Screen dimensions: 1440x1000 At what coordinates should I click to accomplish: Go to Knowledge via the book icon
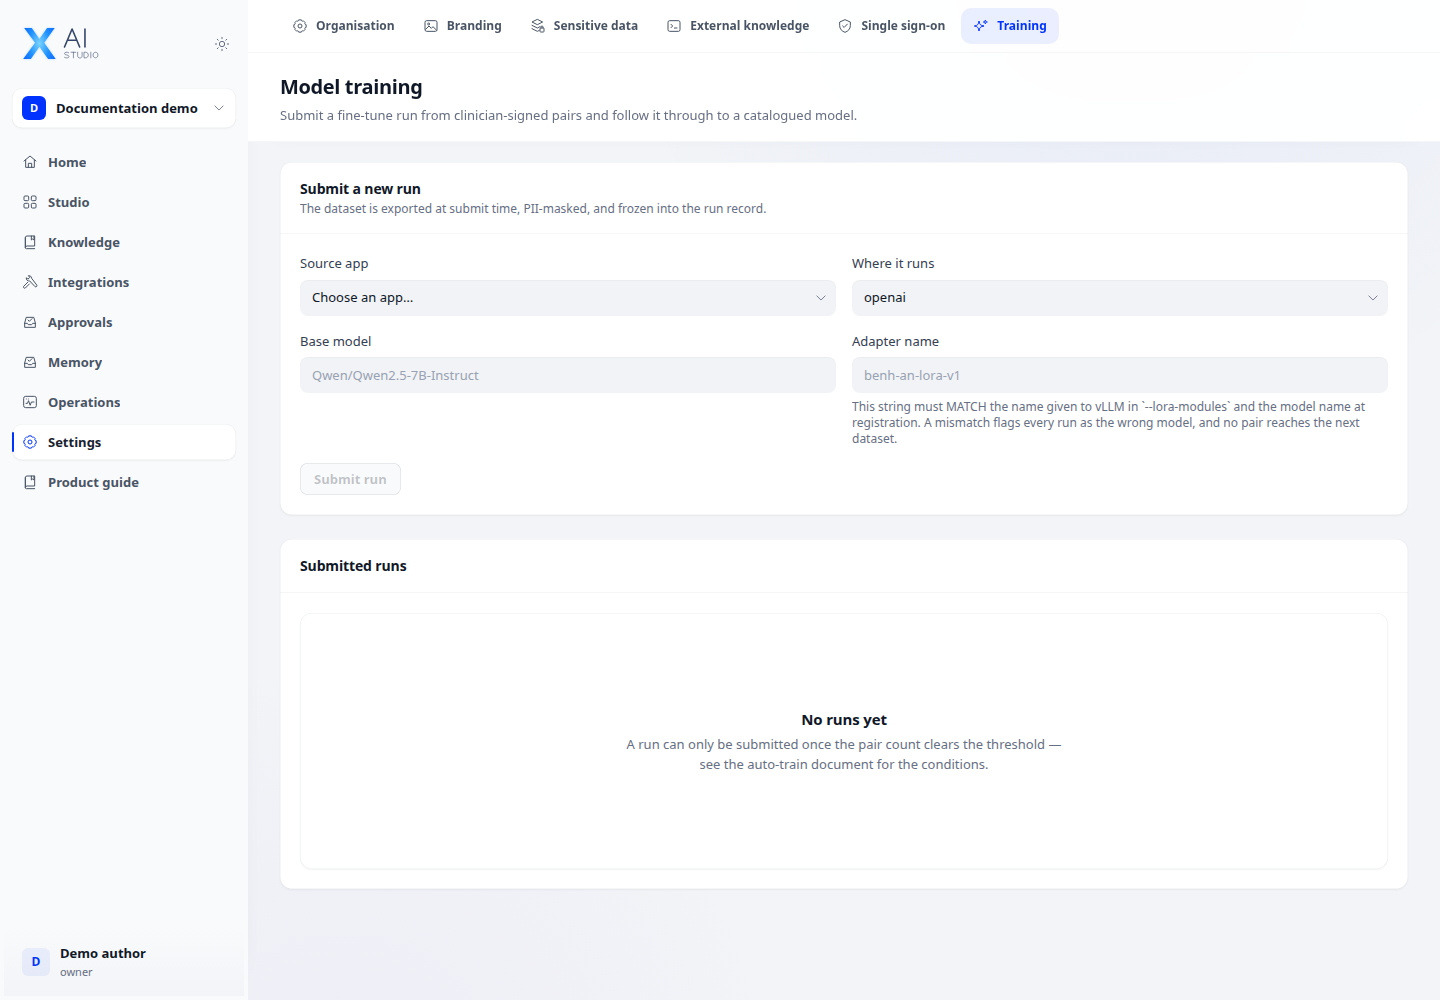point(30,242)
